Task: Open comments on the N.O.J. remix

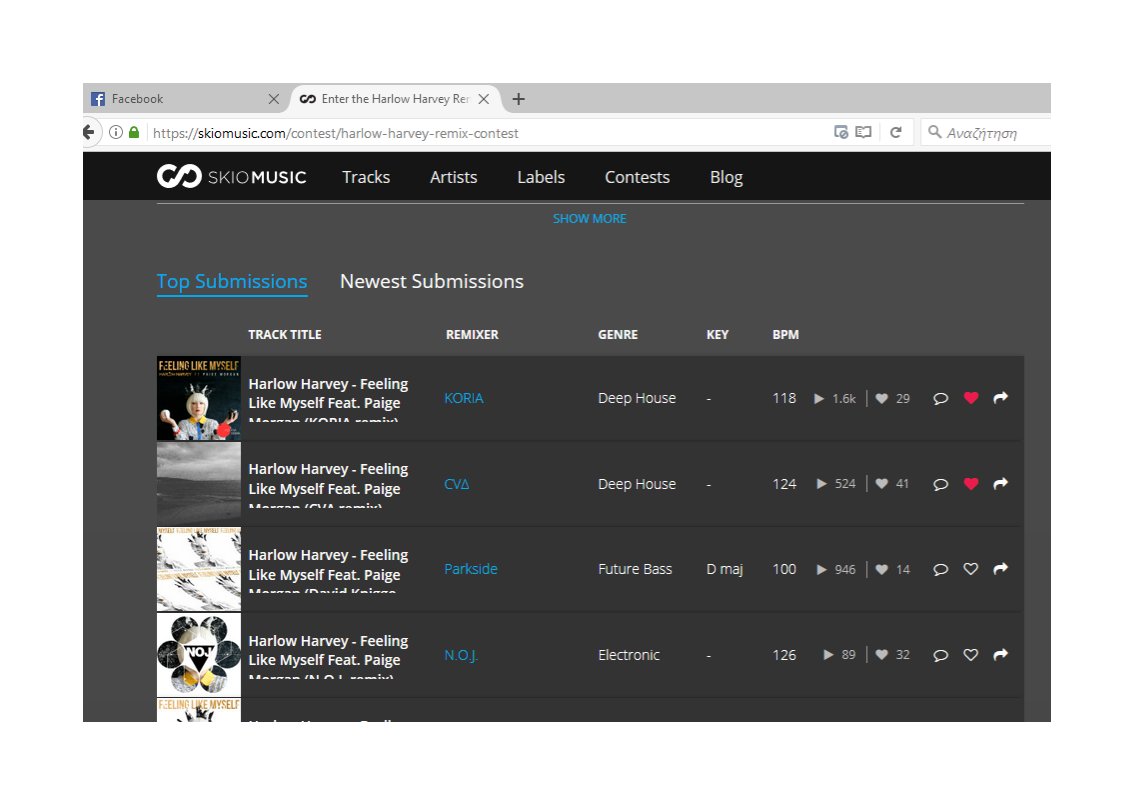Action: point(940,655)
